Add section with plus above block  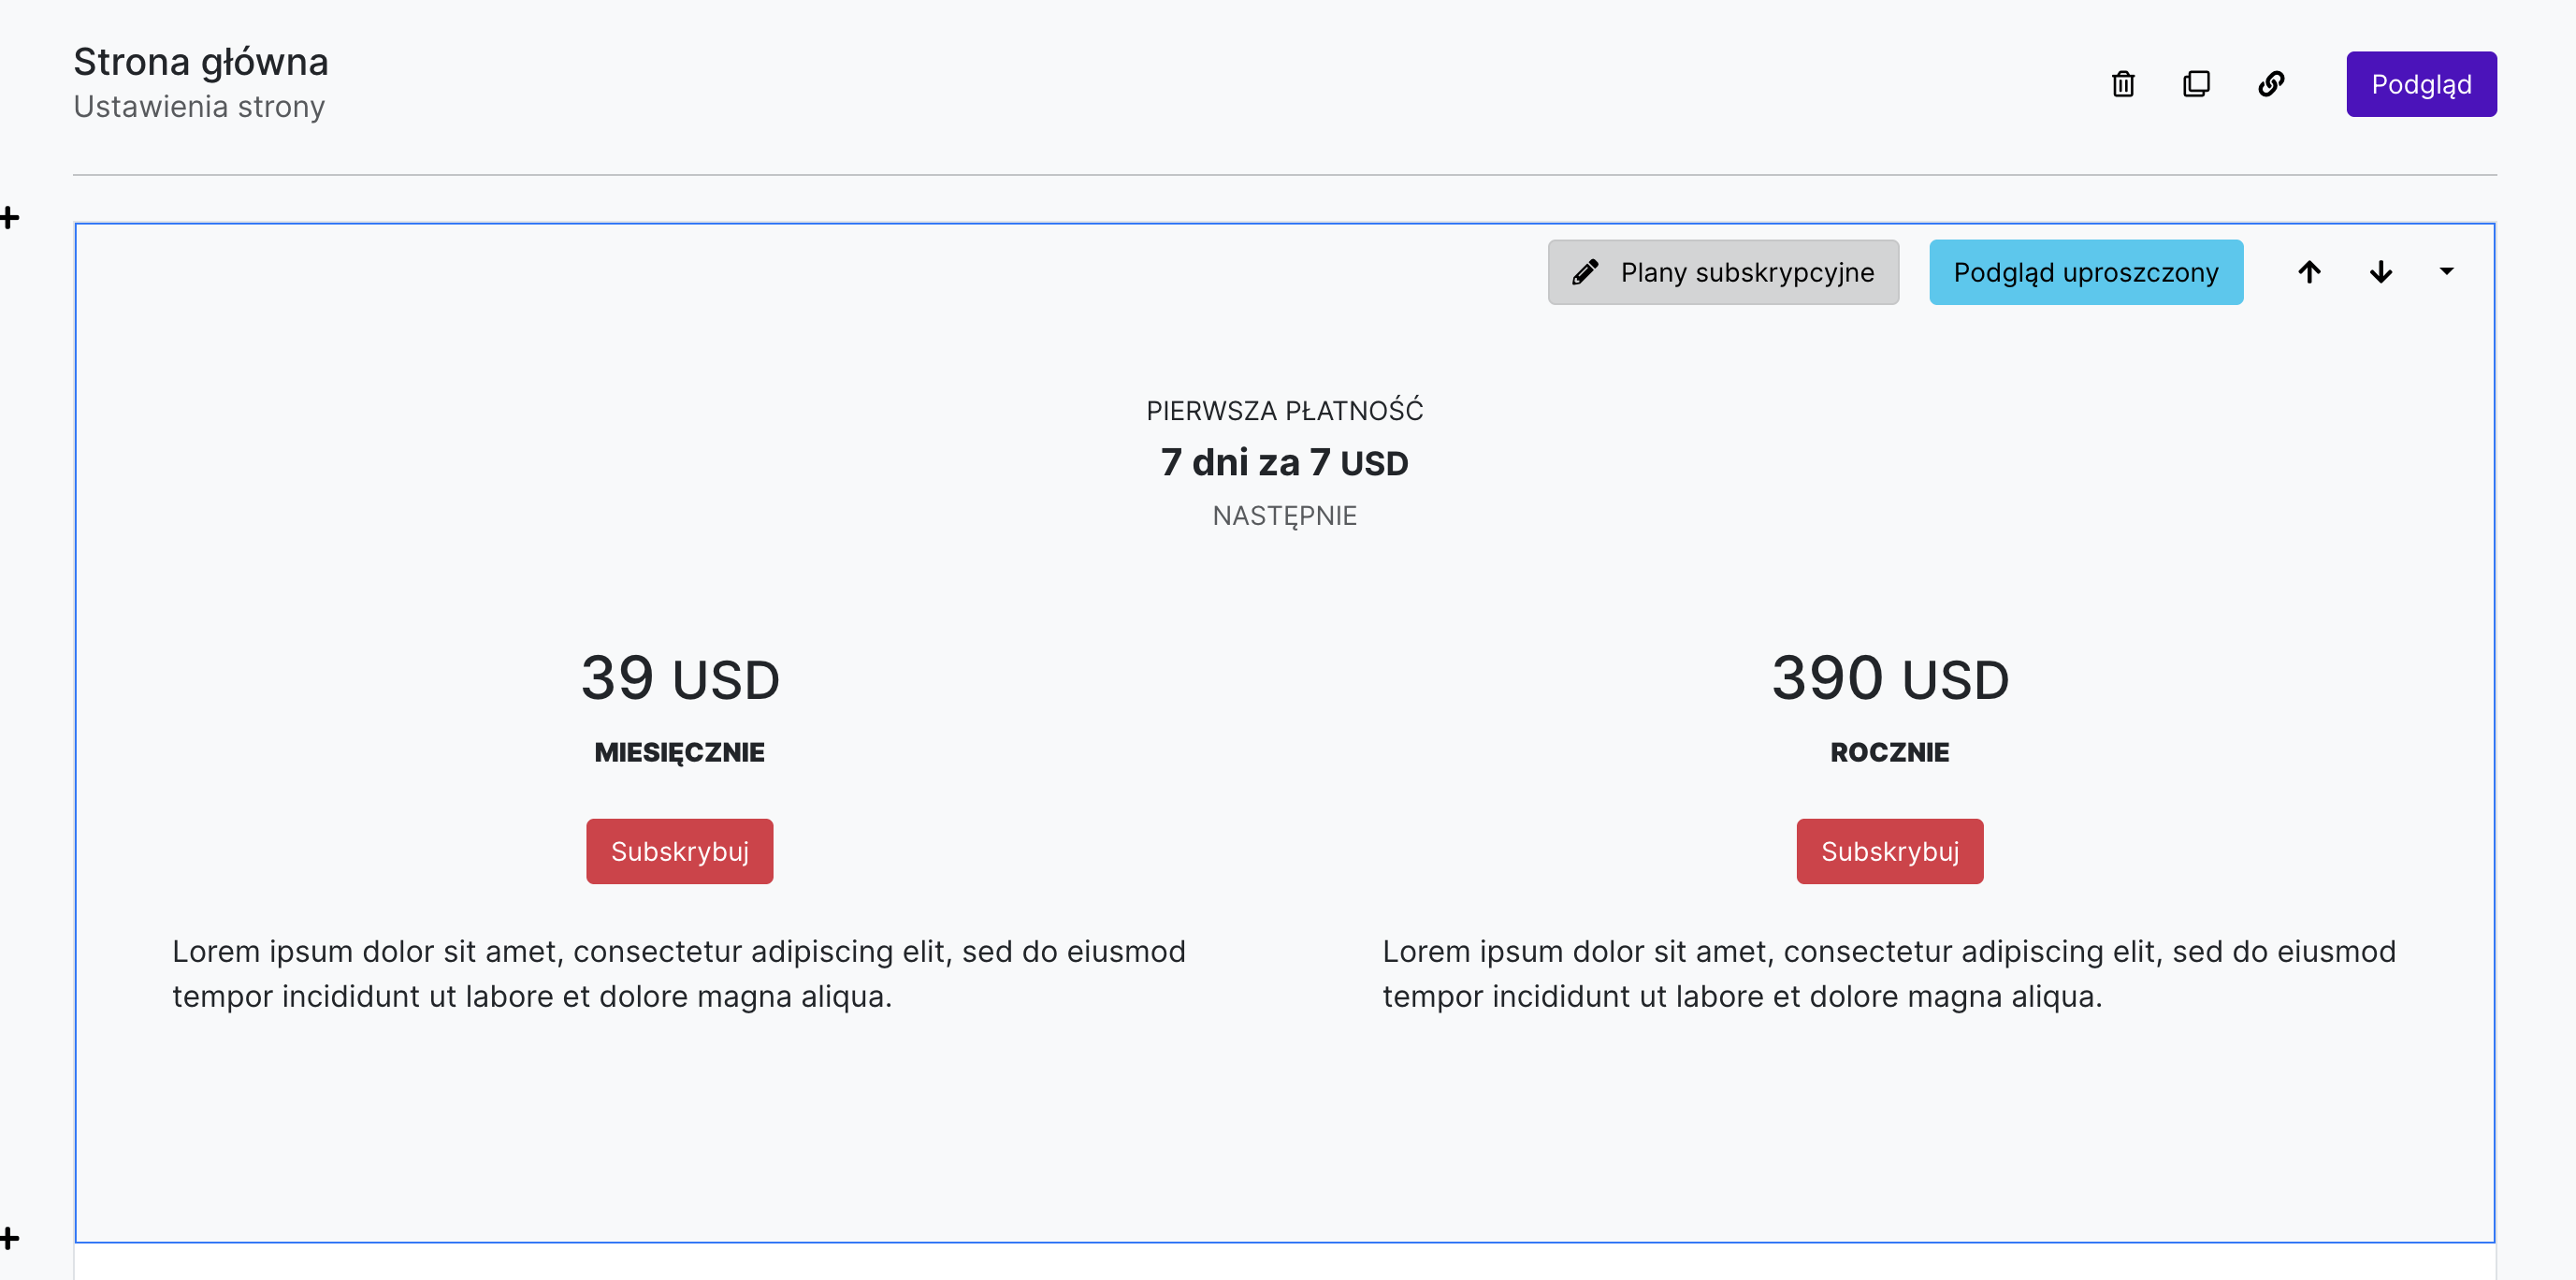[10, 218]
